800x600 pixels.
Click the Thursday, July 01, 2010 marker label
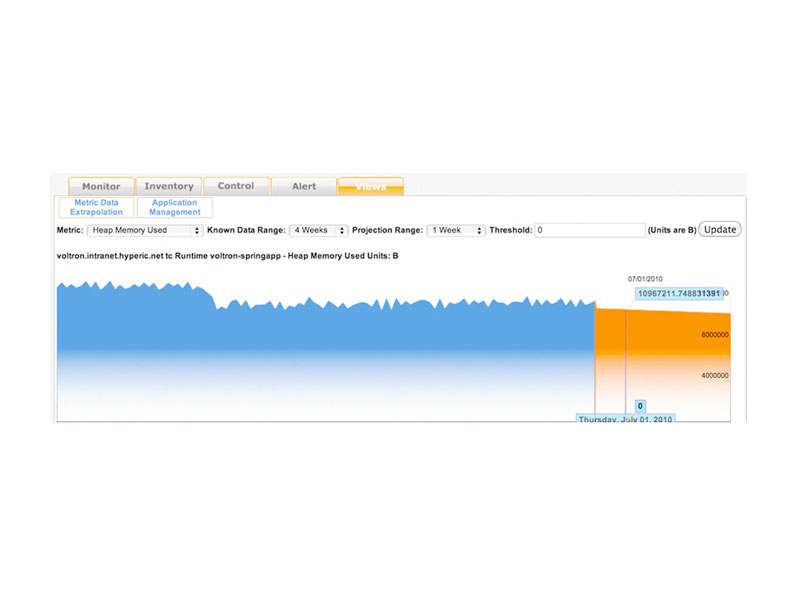click(625, 418)
